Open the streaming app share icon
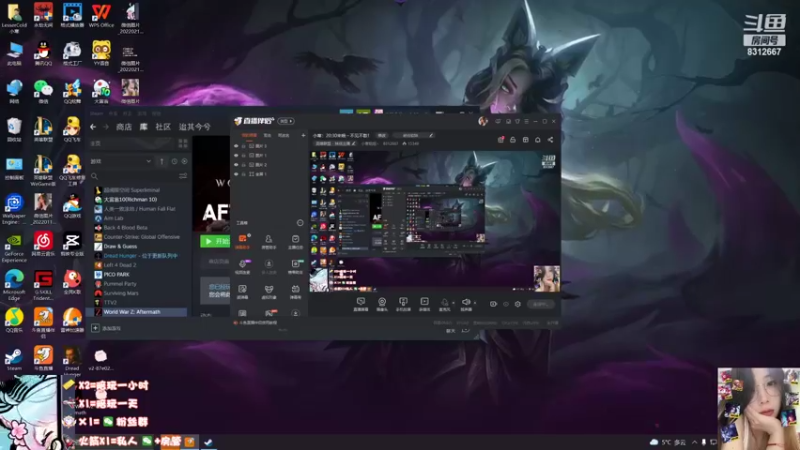Screen dimensions: 800x450 click(x=550, y=140)
